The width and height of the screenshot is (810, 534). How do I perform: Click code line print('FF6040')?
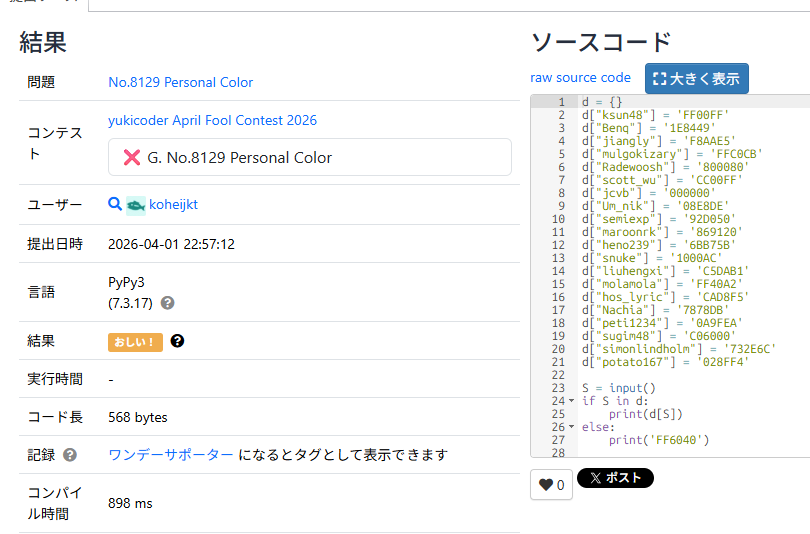pos(659,440)
